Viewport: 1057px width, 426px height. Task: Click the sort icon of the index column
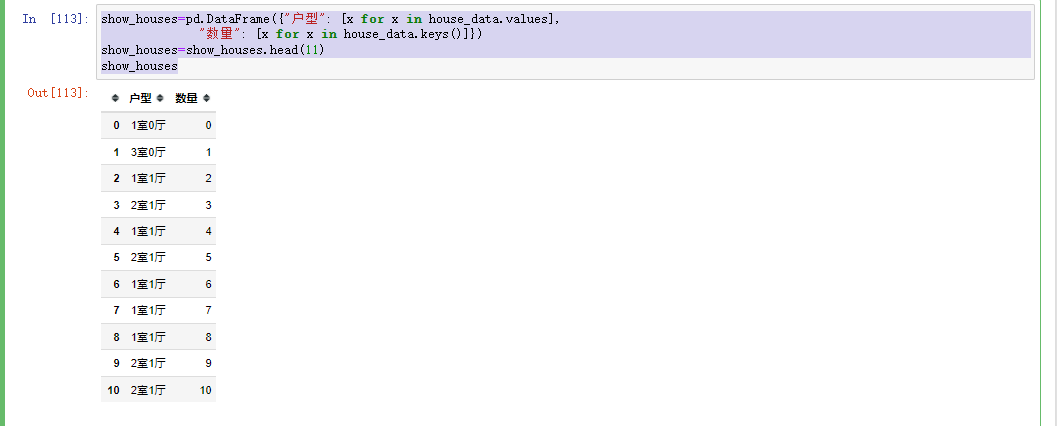coord(115,98)
